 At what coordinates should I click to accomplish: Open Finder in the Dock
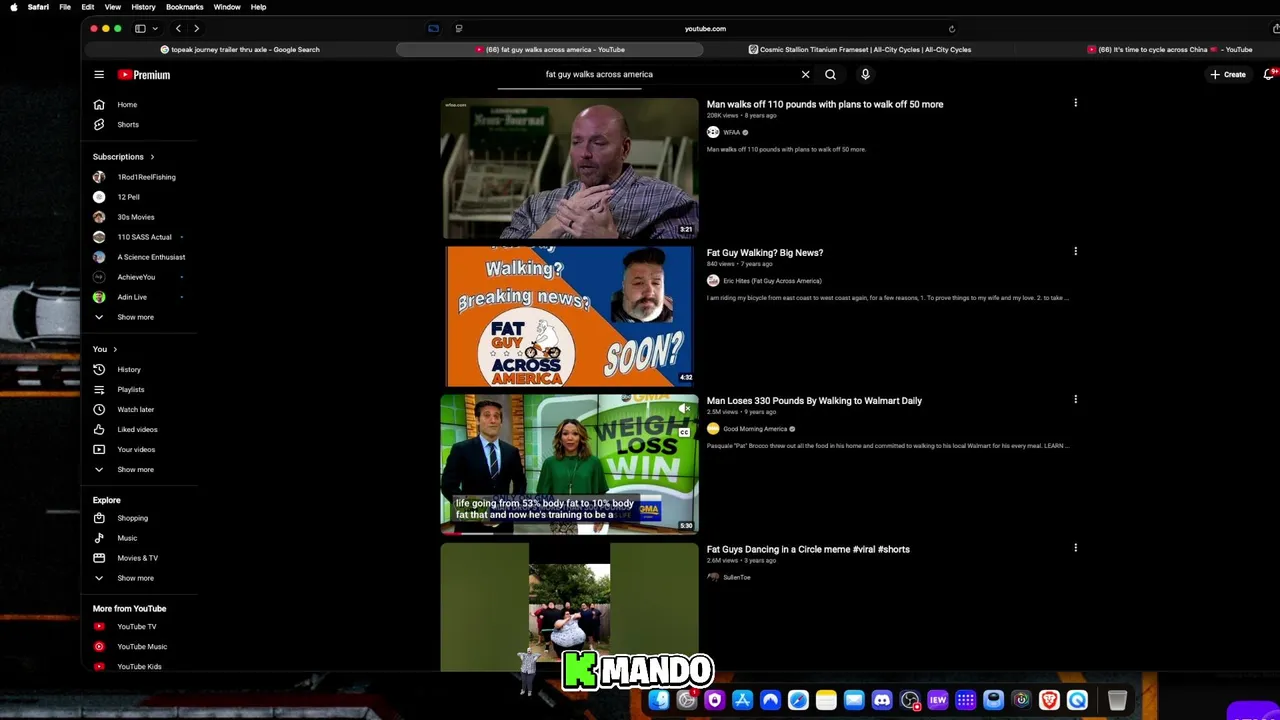[x=658, y=700]
